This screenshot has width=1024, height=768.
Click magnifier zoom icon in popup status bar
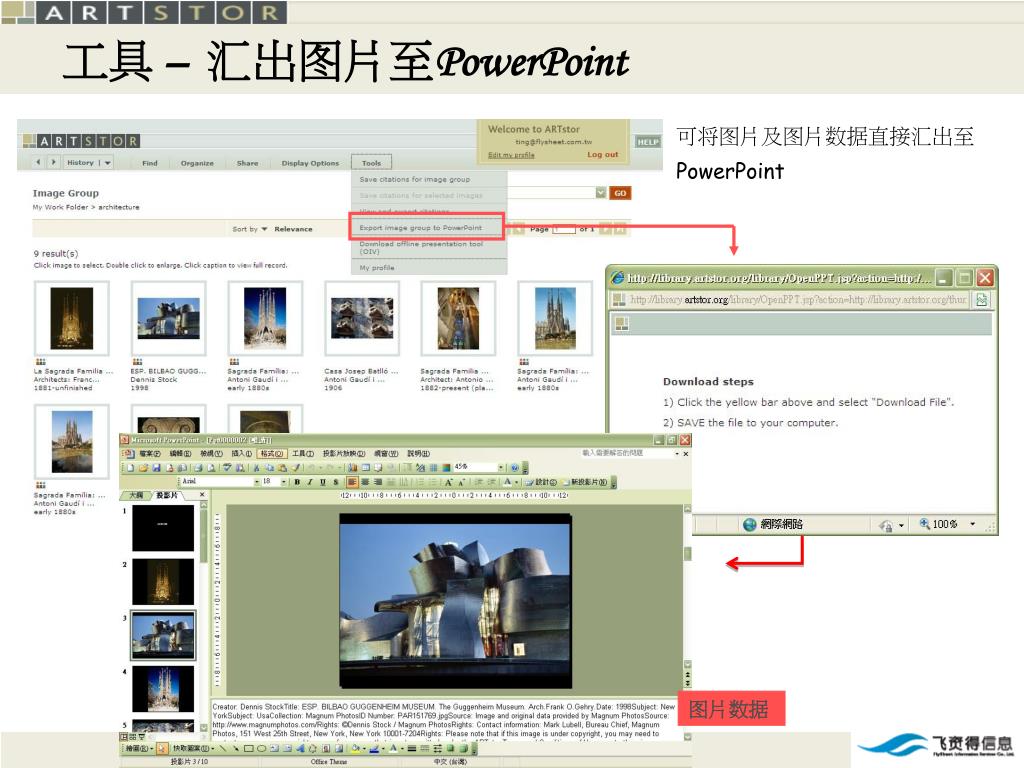925,524
